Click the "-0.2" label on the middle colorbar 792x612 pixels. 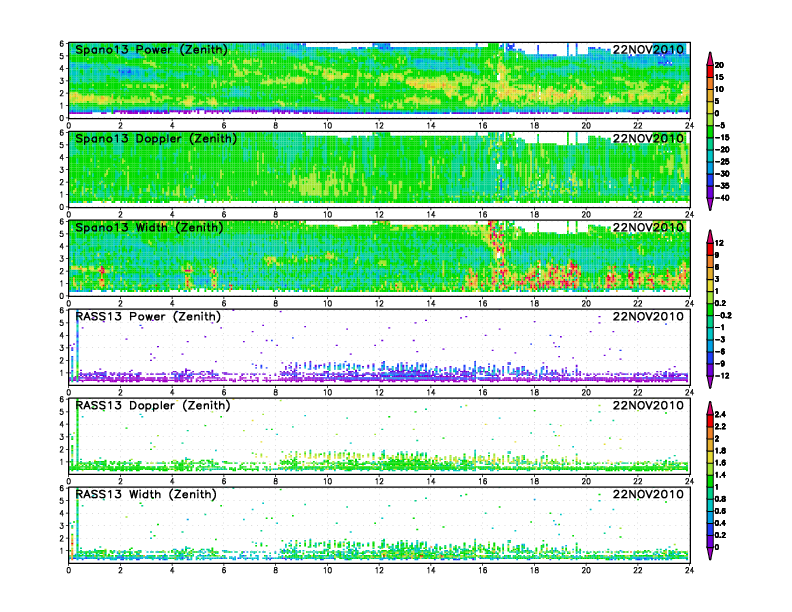(x=723, y=315)
